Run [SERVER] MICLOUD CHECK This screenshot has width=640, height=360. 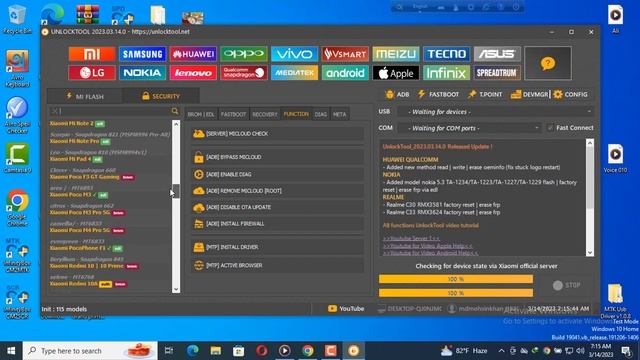click(x=278, y=133)
